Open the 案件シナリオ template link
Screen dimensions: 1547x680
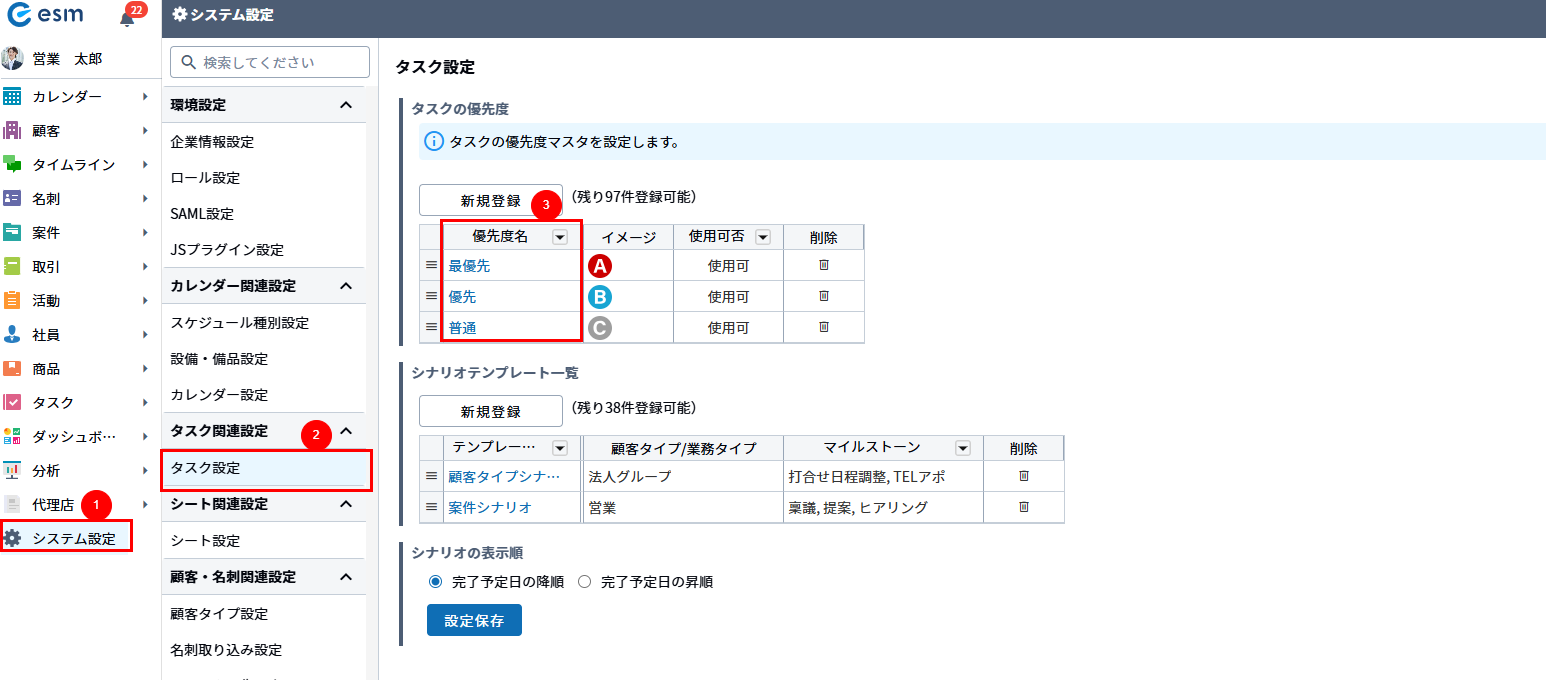coord(490,508)
